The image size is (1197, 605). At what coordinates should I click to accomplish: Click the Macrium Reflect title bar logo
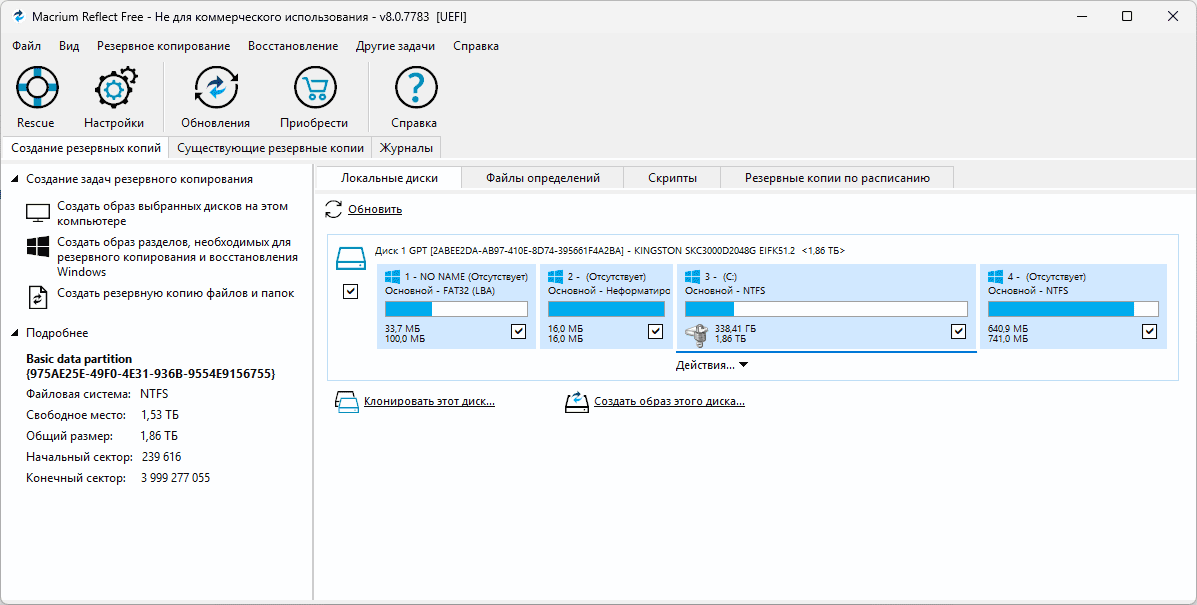pos(18,16)
